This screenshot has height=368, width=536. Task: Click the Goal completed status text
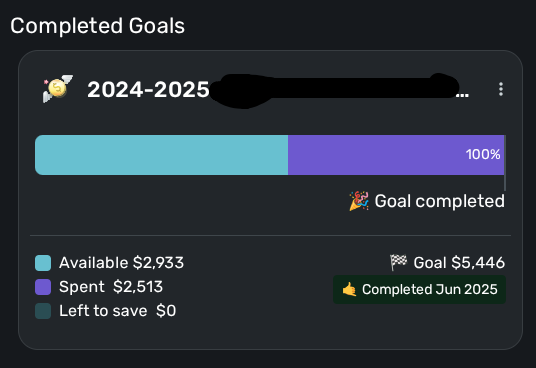[440, 201]
